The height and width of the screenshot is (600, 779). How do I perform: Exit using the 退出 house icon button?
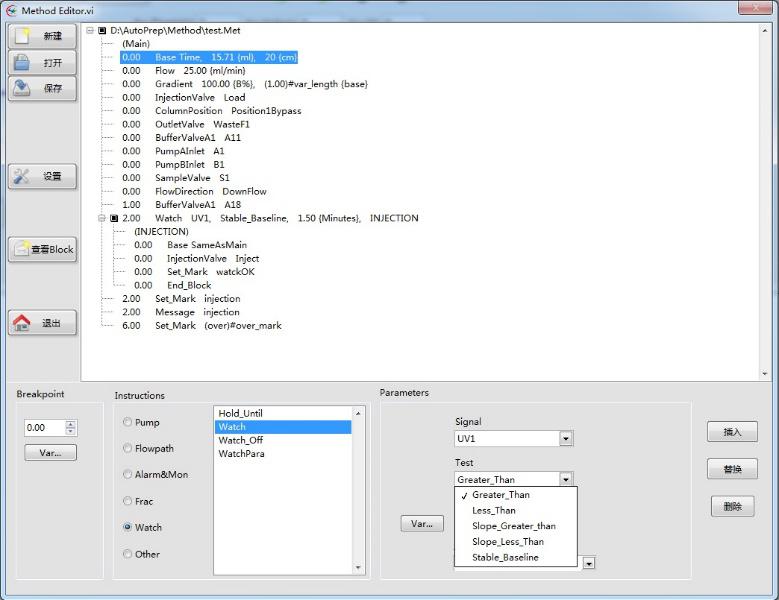tap(42, 323)
